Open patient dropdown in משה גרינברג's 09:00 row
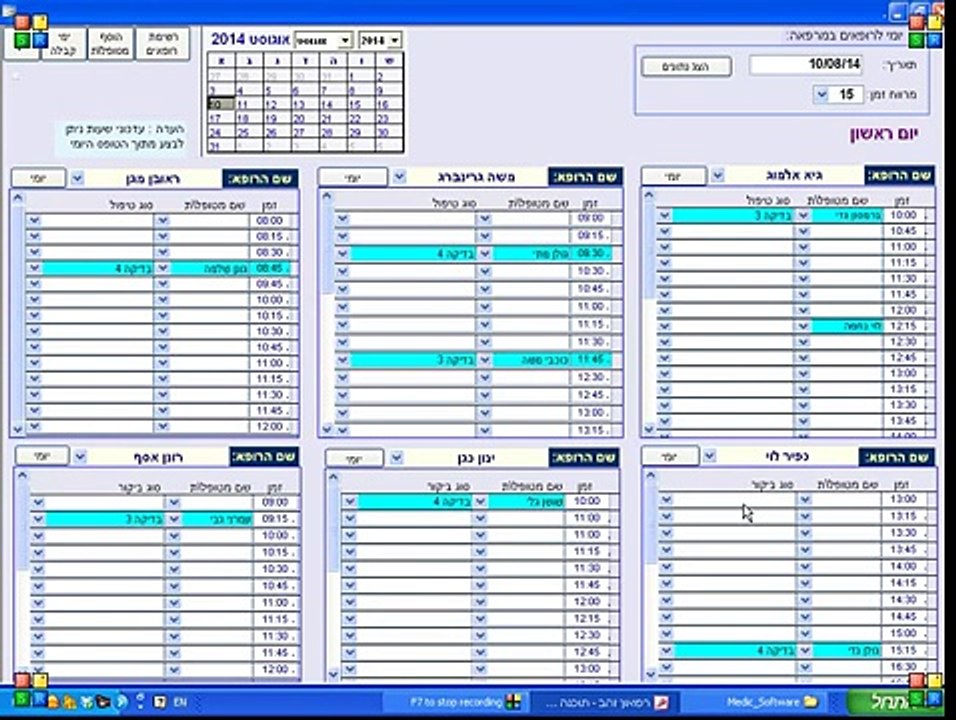 click(485, 218)
